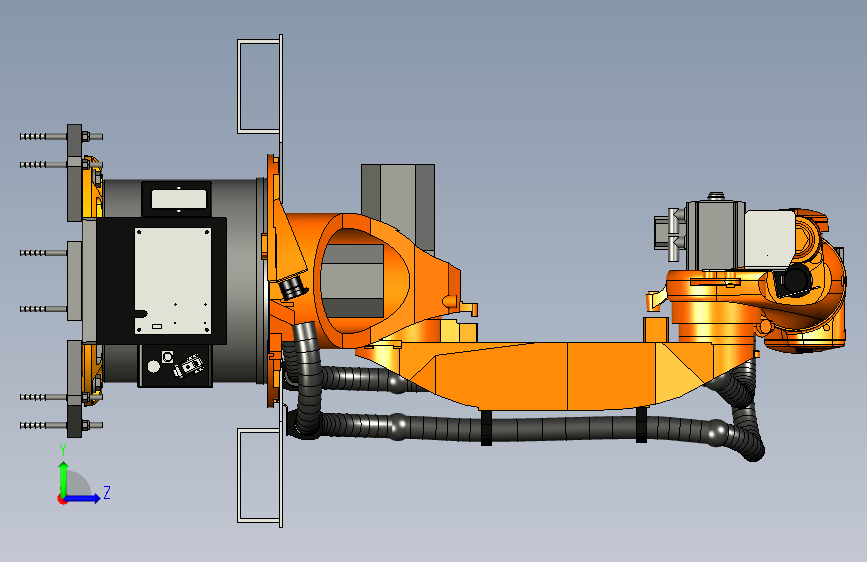Select the small white window on upper black box

point(179,199)
